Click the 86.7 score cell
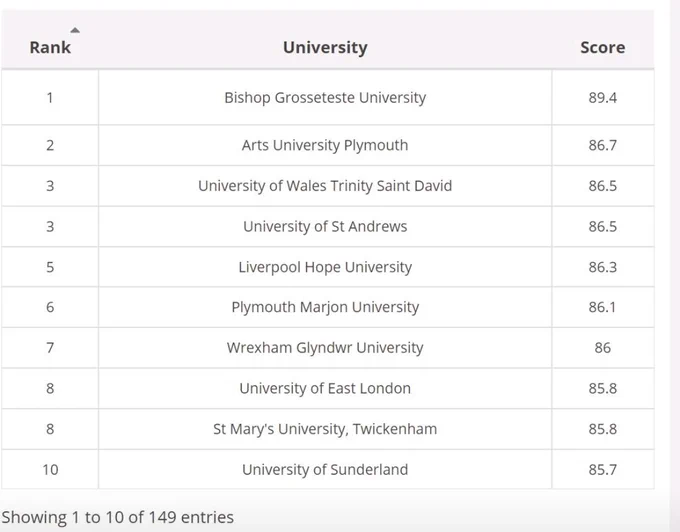The height and width of the screenshot is (532, 680). (x=603, y=145)
